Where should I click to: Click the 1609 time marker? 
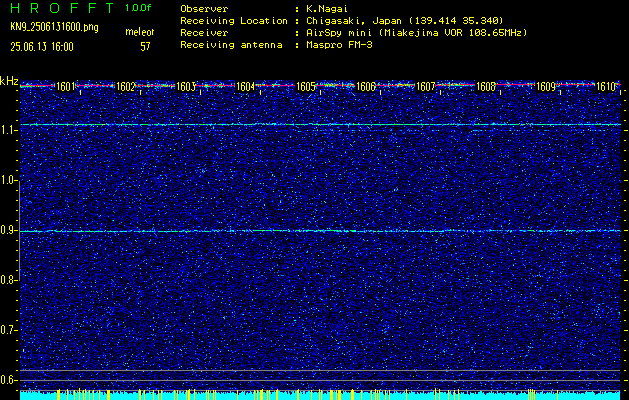546,87
